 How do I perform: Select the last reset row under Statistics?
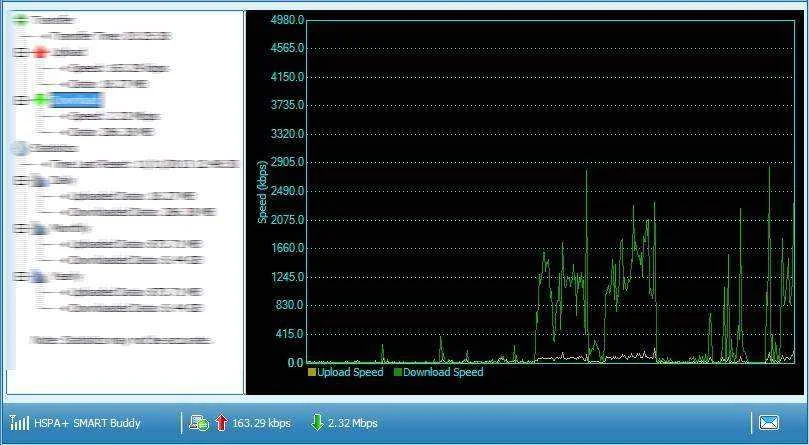144,164
